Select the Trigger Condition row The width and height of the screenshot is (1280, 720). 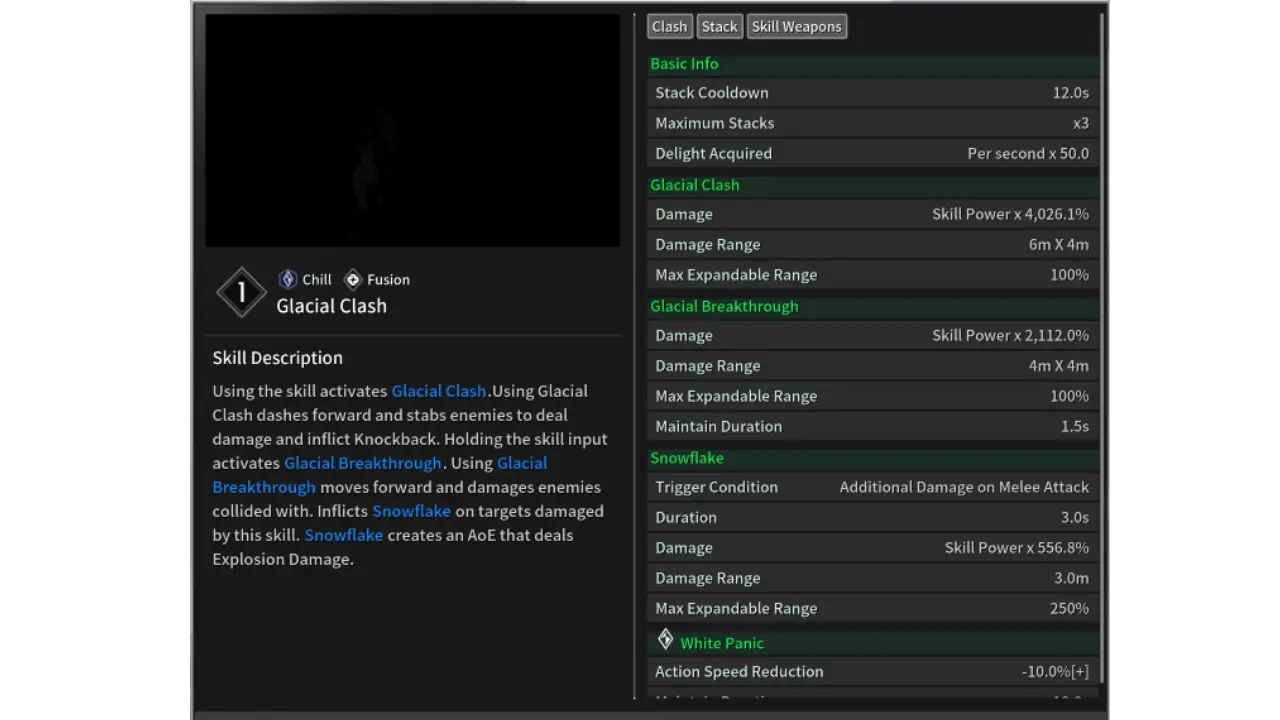tap(872, 487)
